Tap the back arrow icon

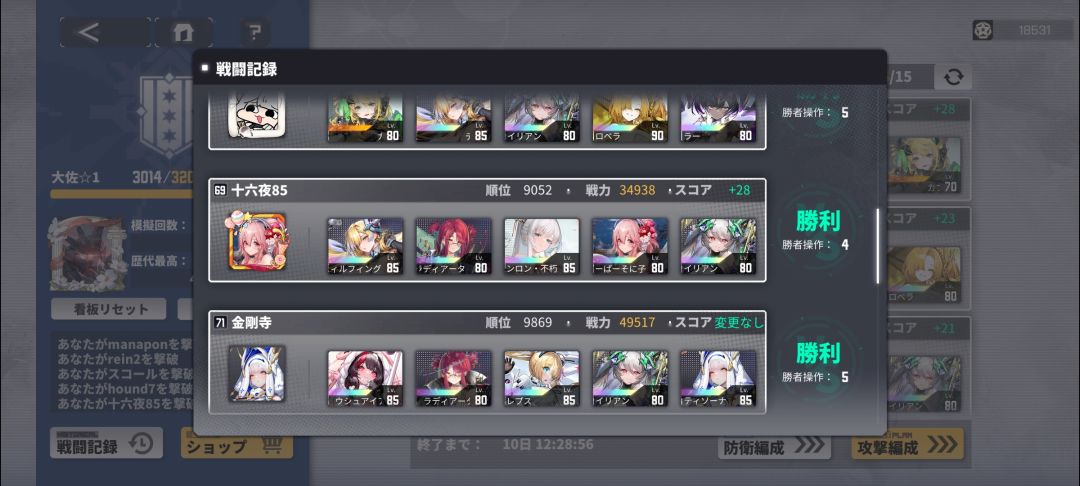tap(89, 32)
